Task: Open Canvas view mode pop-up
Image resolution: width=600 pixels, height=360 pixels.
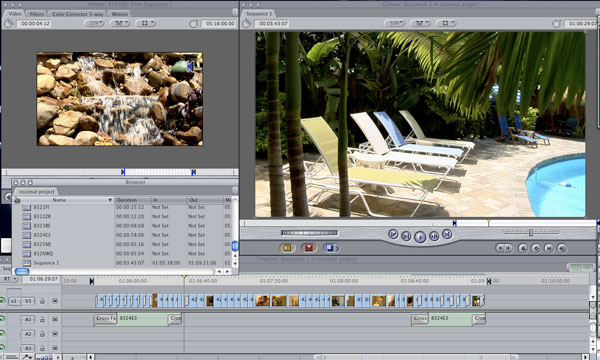Action: [x=446, y=23]
